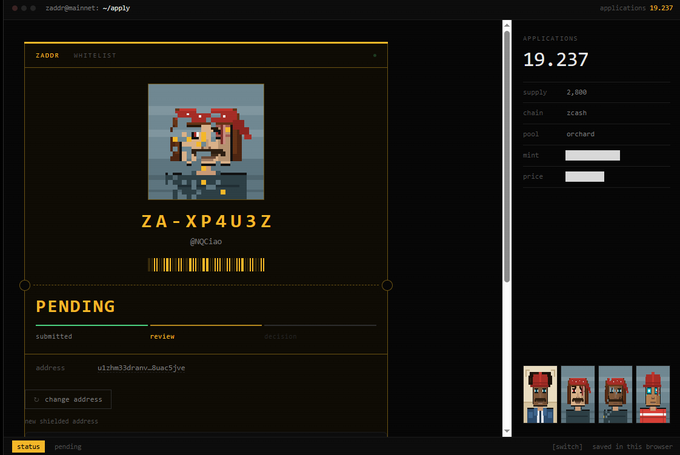
Task: Click the pending text in footer bar
Action: click(68, 446)
